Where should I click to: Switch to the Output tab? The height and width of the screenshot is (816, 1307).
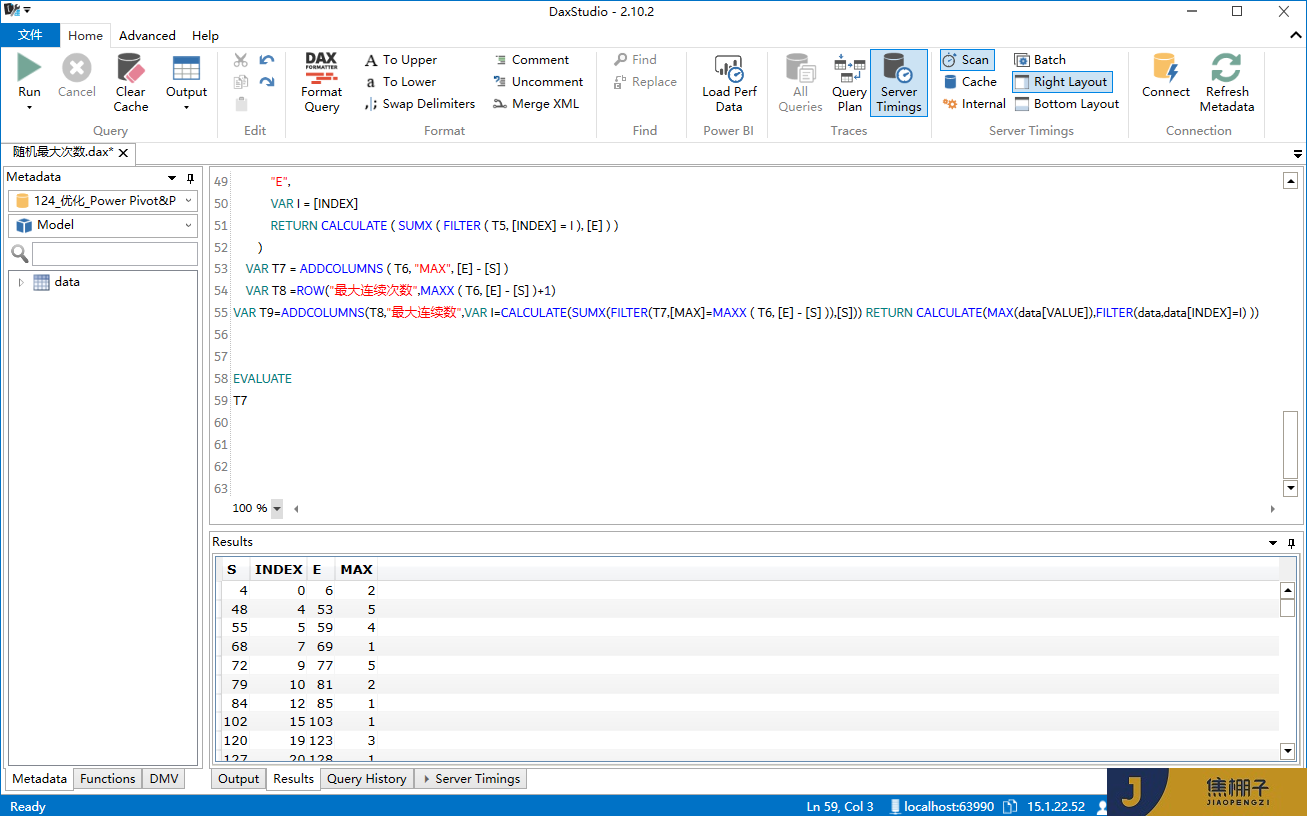[x=238, y=779]
